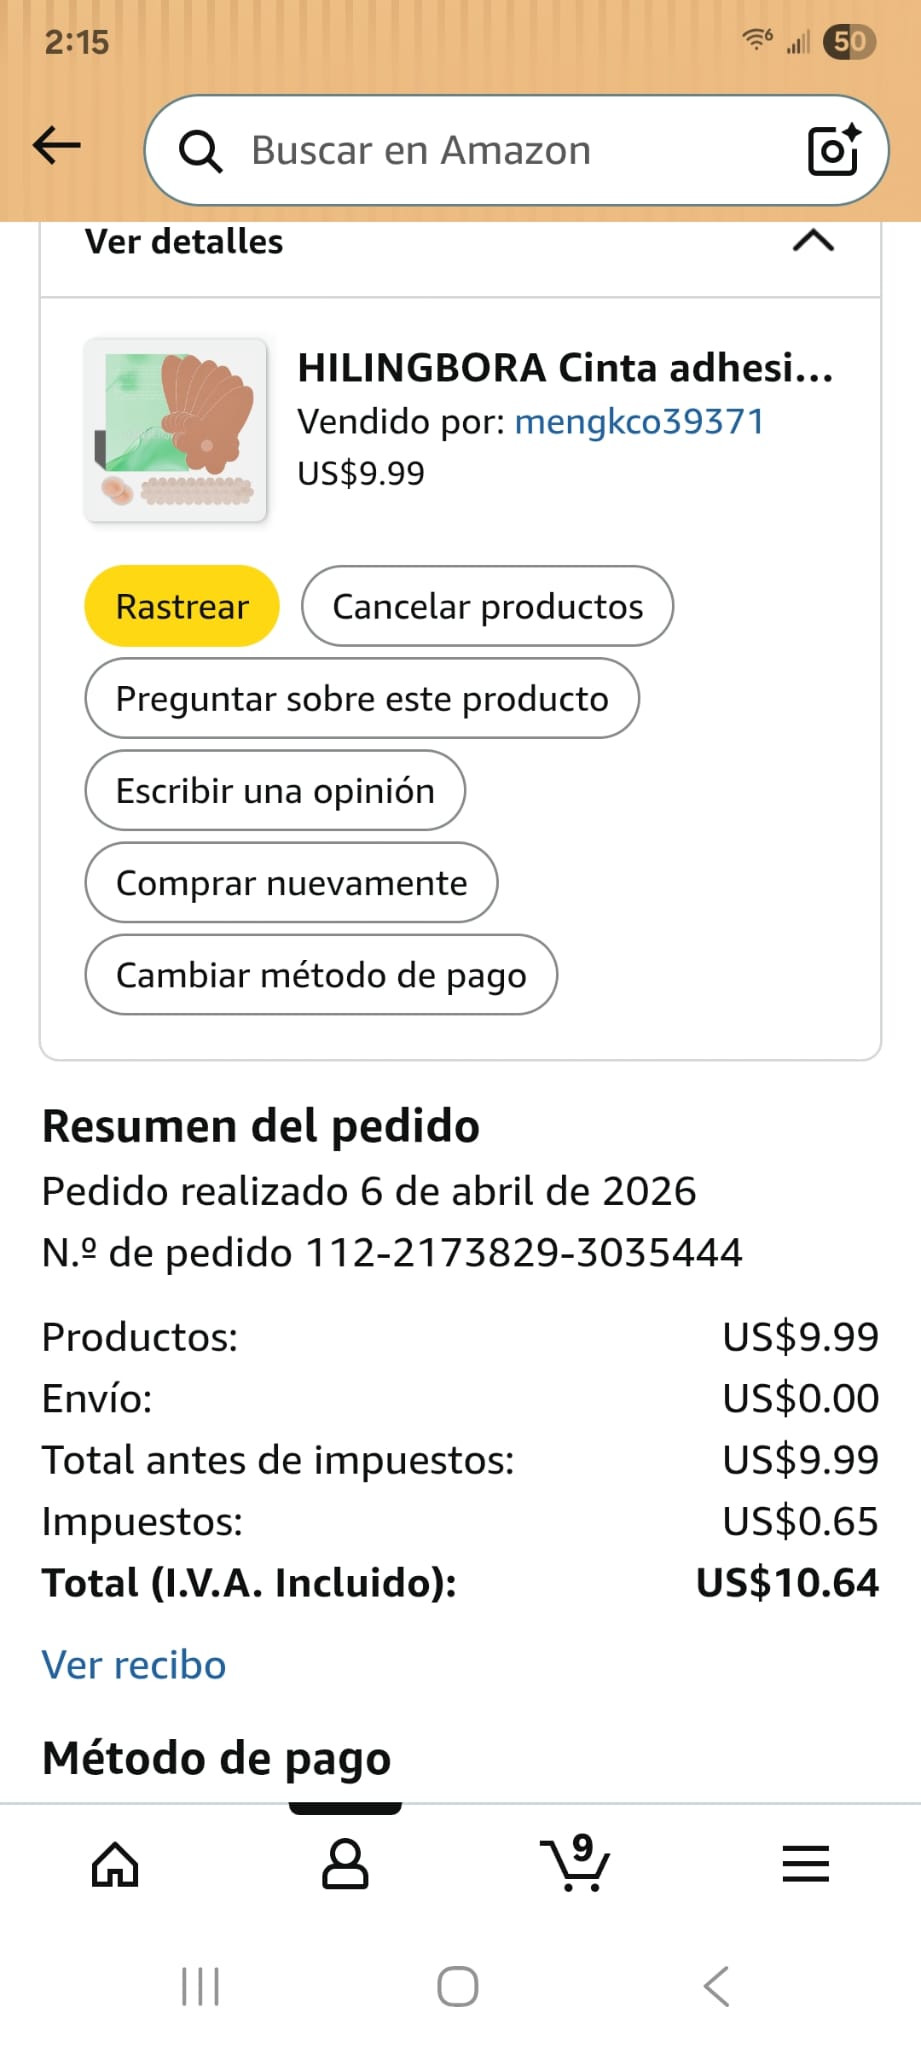Tap the back arrow beside search bar
The image size is (921, 2048).
pyautogui.click(x=57, y=146)
